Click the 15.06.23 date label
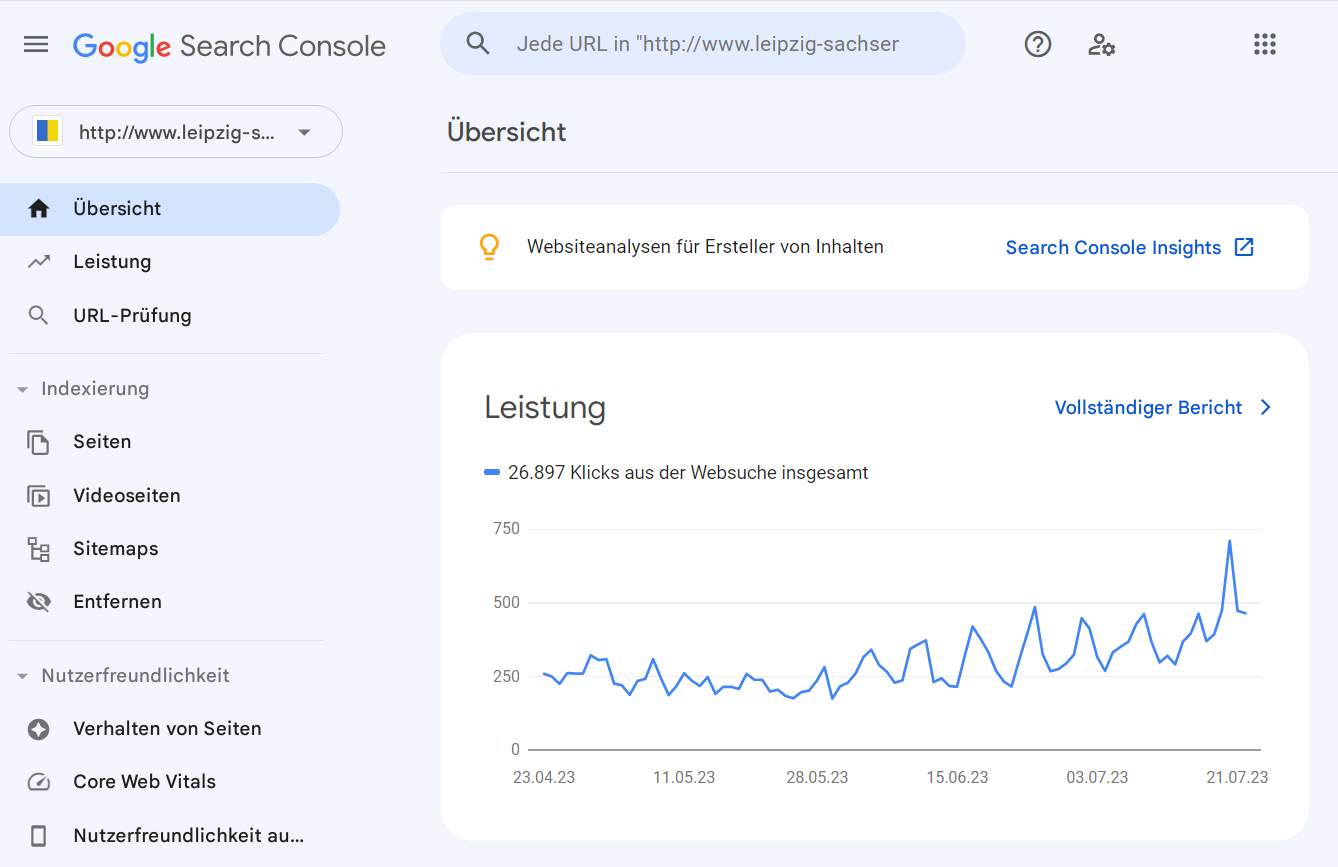 pos(957,777)
